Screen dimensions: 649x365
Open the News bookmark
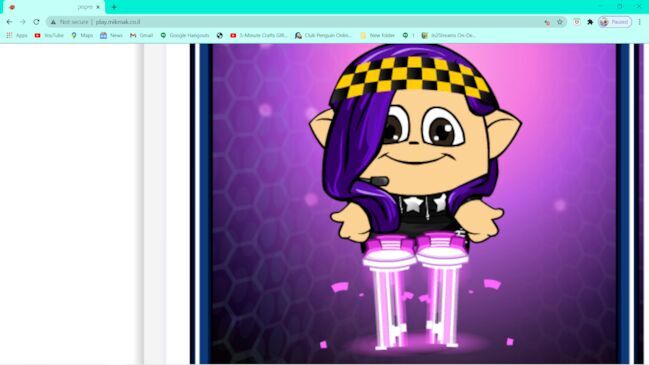[111, 36]
